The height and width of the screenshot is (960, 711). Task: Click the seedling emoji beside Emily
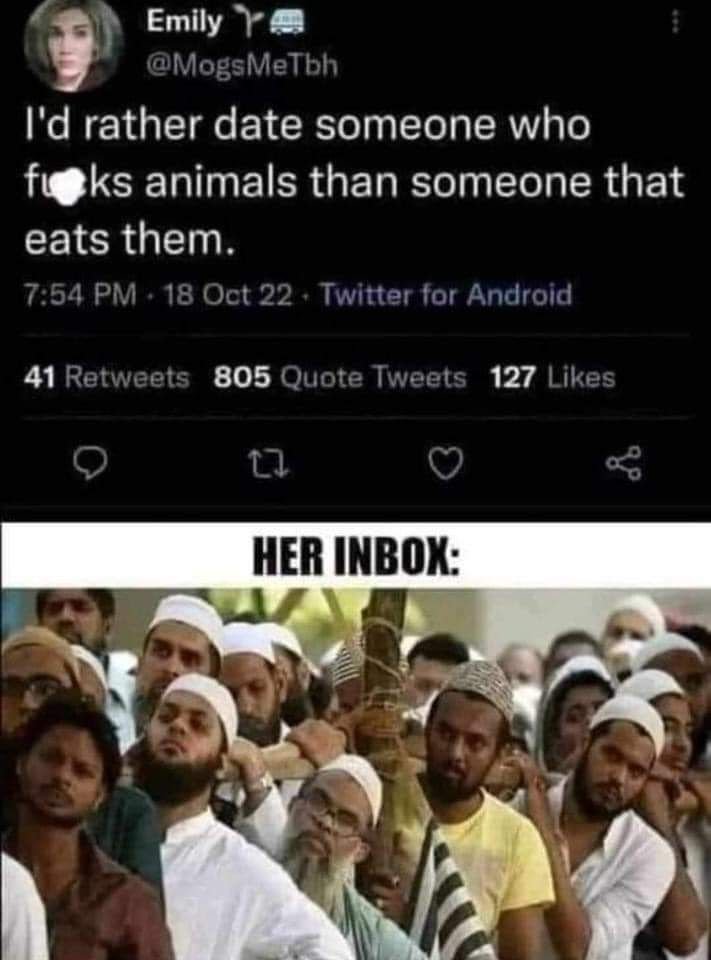coord(248,23)
